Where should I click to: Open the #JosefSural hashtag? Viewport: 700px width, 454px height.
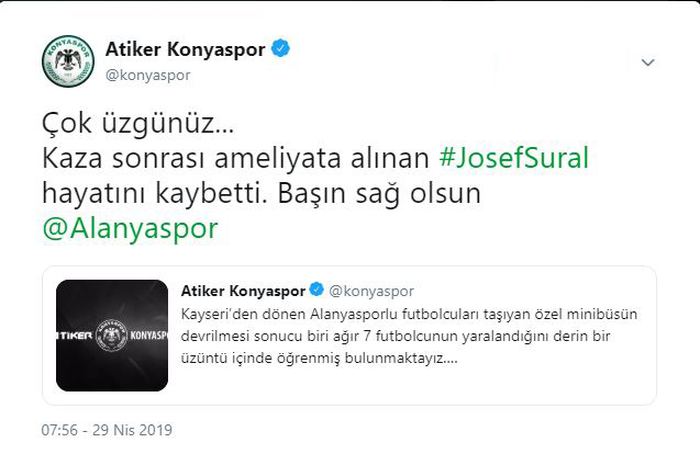514,158
